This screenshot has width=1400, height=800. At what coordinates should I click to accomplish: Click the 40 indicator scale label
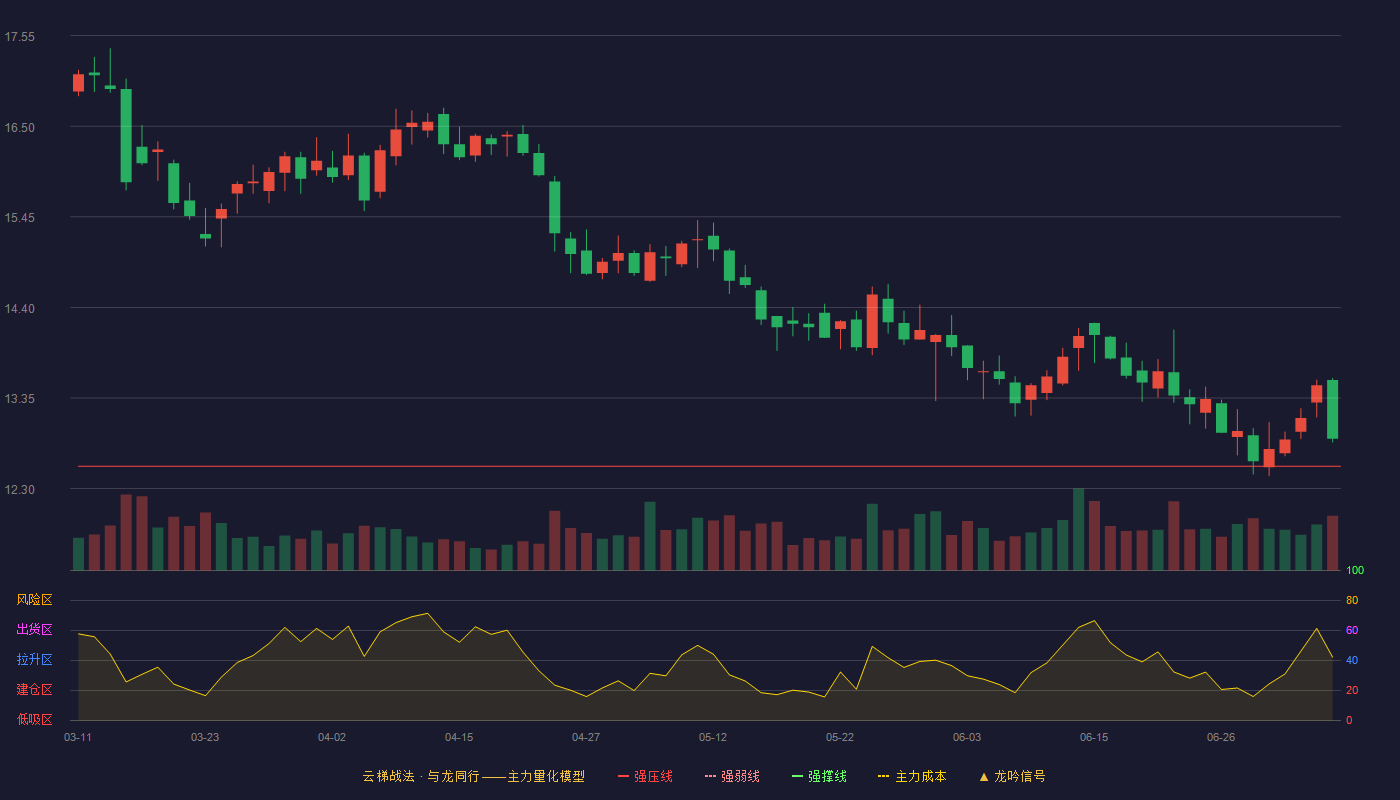click(1352, 661)
